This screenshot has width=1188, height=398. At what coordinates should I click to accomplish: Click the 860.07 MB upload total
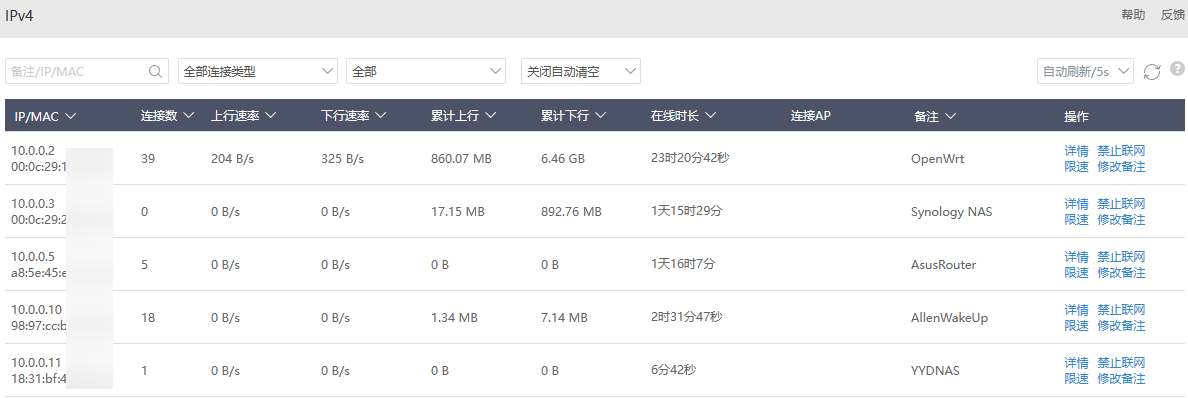461,158
